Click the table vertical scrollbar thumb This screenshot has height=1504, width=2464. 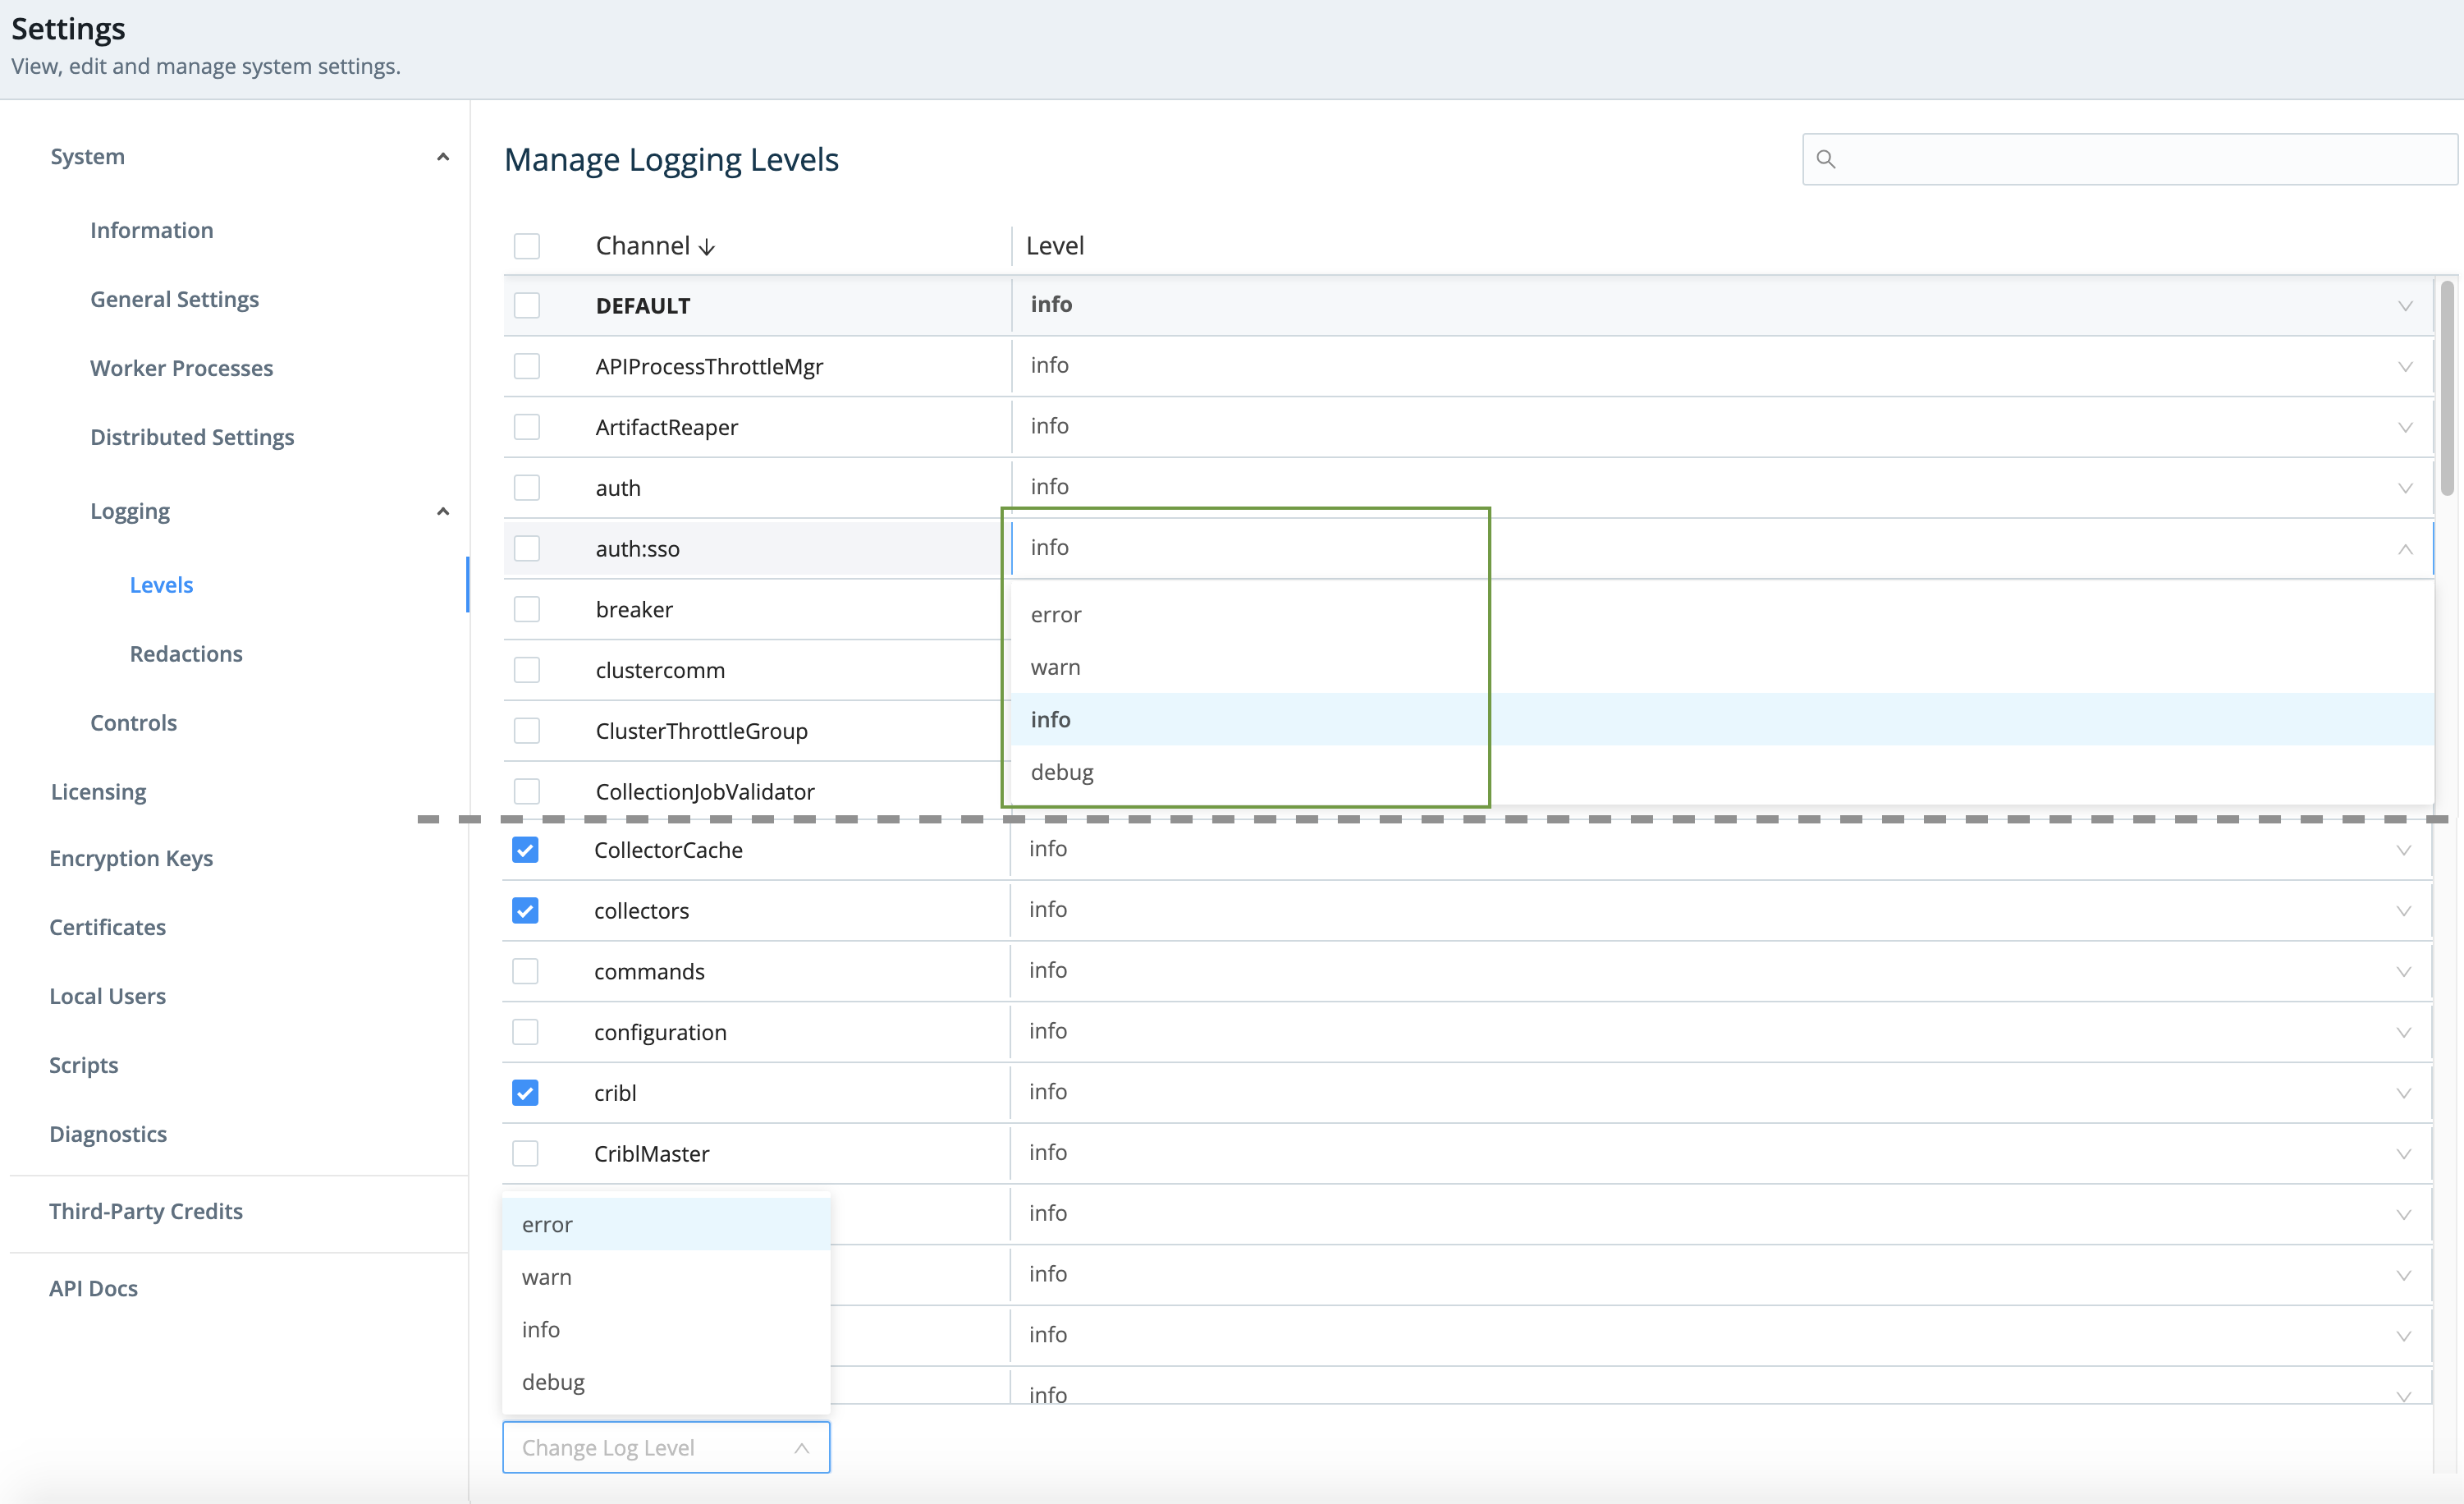point(2447,388)
